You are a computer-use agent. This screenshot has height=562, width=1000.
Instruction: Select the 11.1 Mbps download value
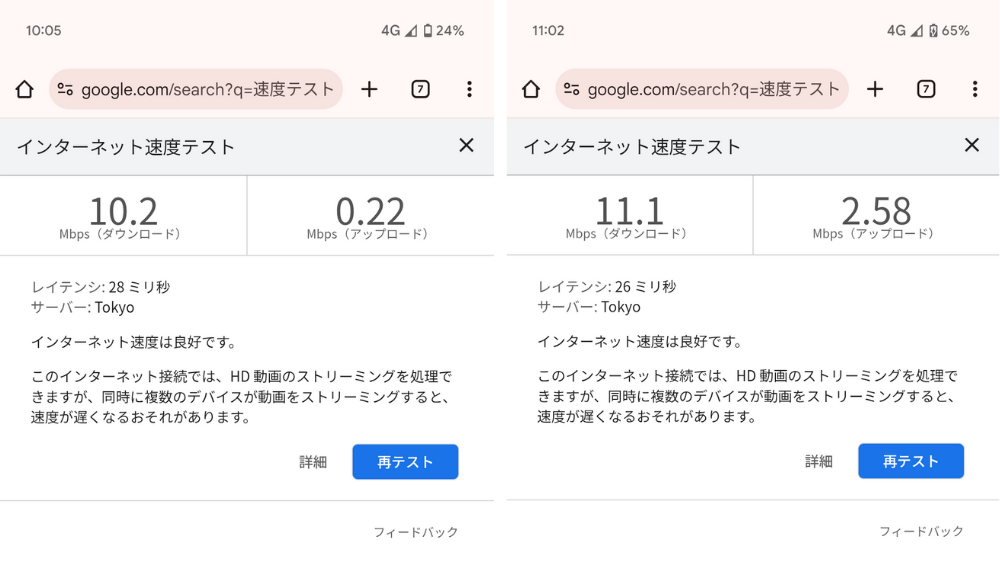[x=629, y=211]
